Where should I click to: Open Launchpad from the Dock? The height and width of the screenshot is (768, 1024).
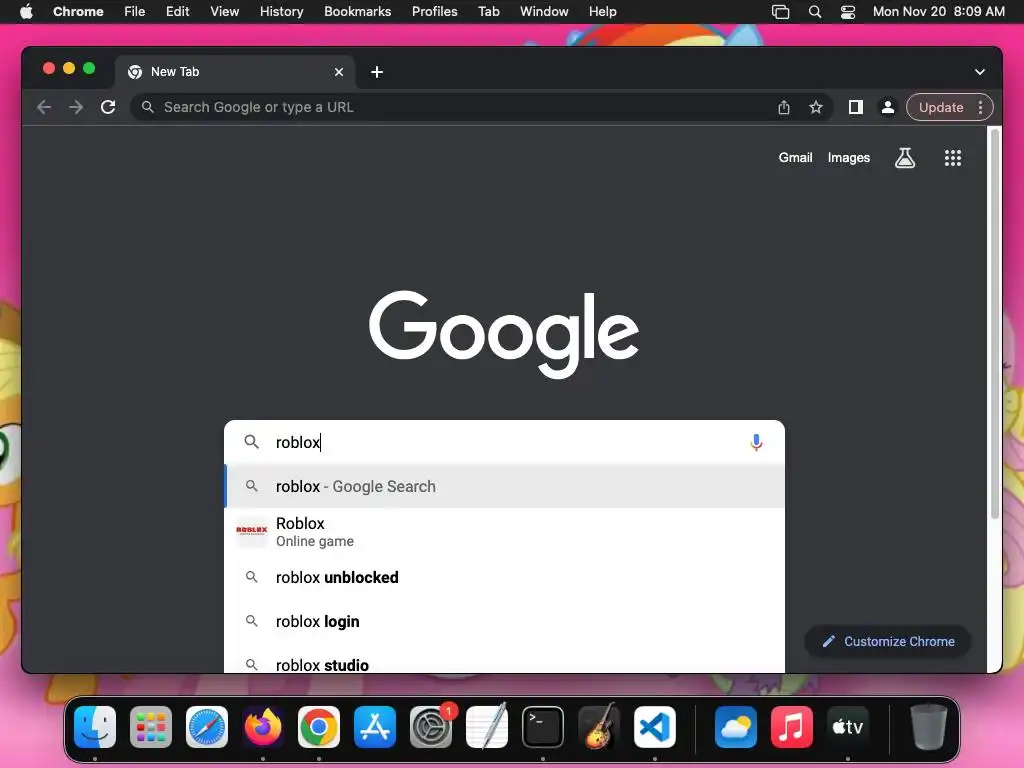point(151,726)
